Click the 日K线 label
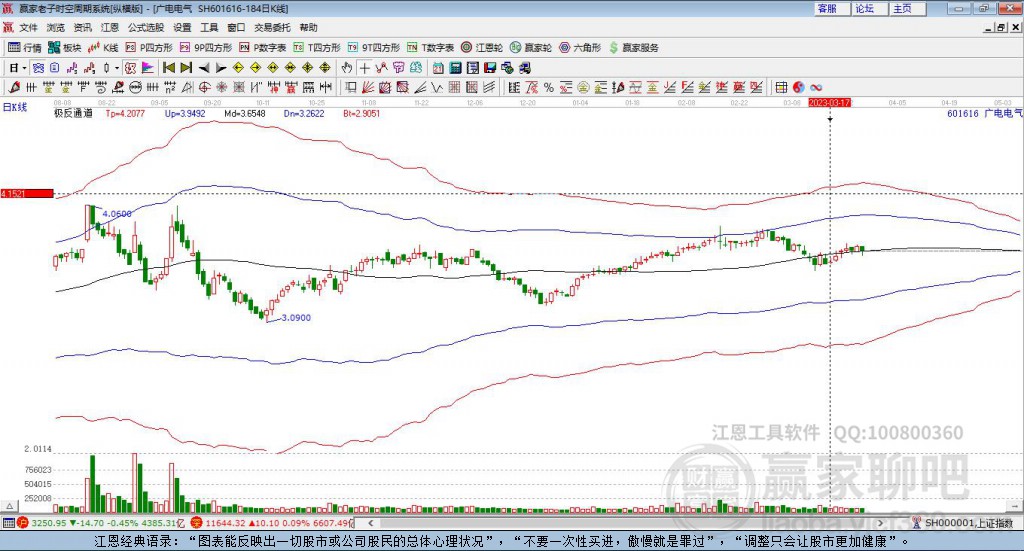 coord(15,107)
